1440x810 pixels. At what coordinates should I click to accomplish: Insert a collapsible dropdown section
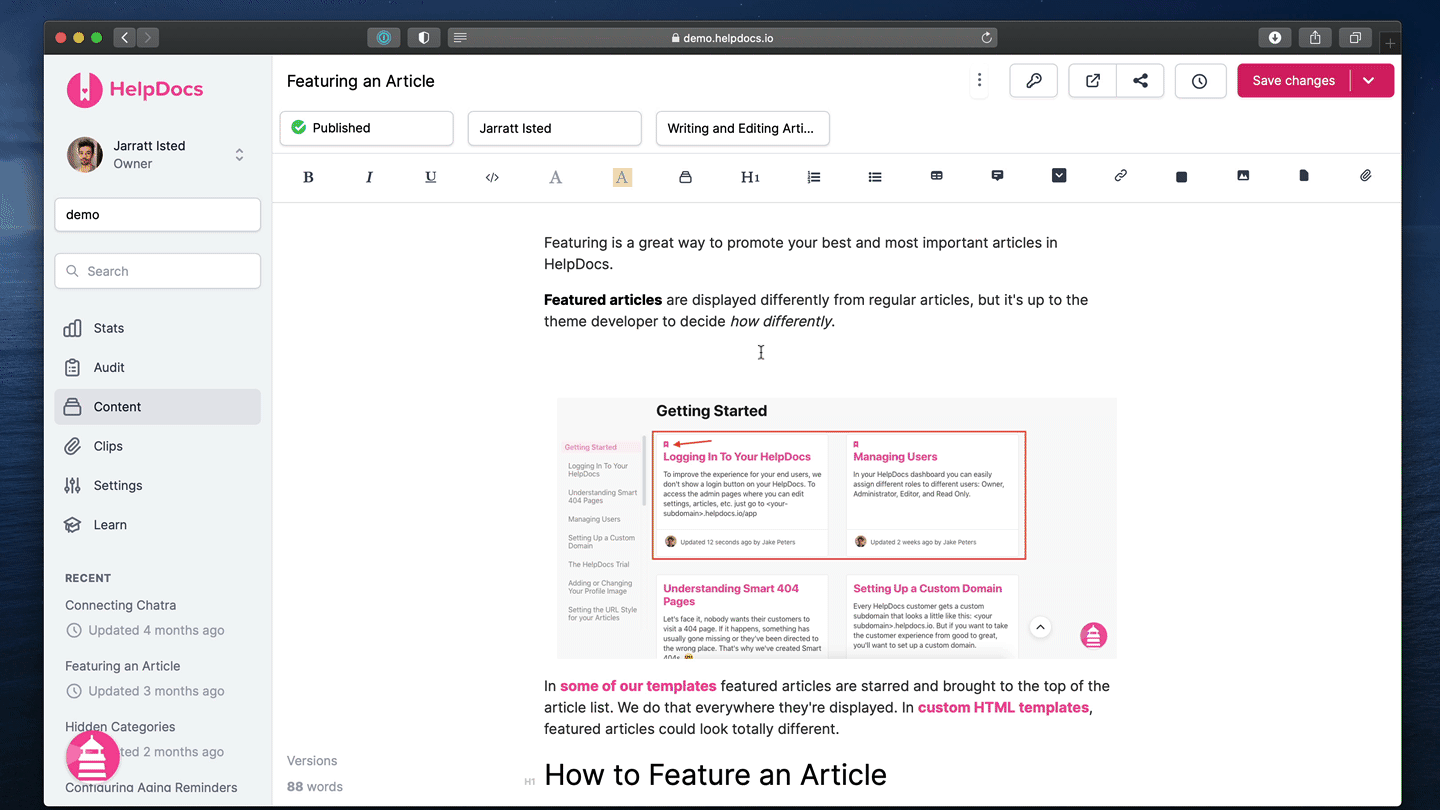click(x=1059, y=175)
